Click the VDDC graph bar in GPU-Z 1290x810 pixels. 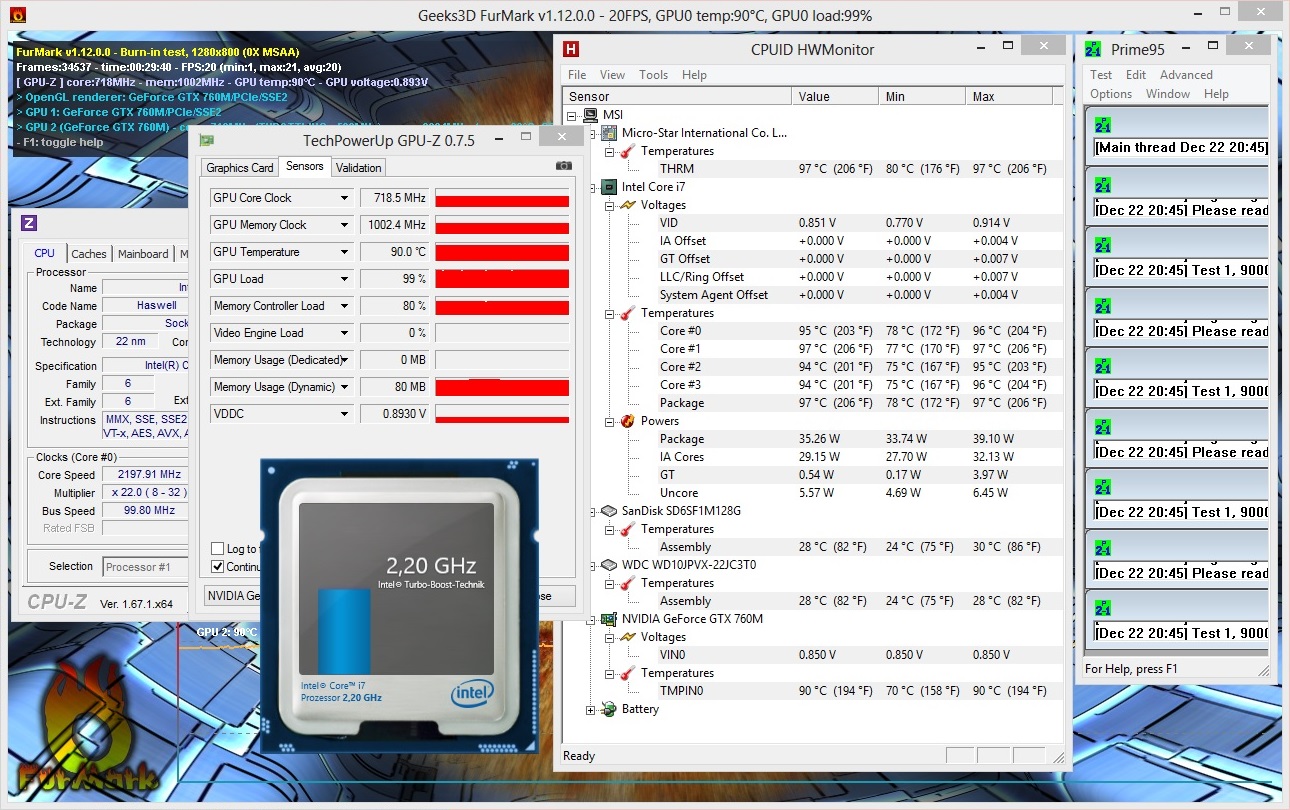point(502,414)
